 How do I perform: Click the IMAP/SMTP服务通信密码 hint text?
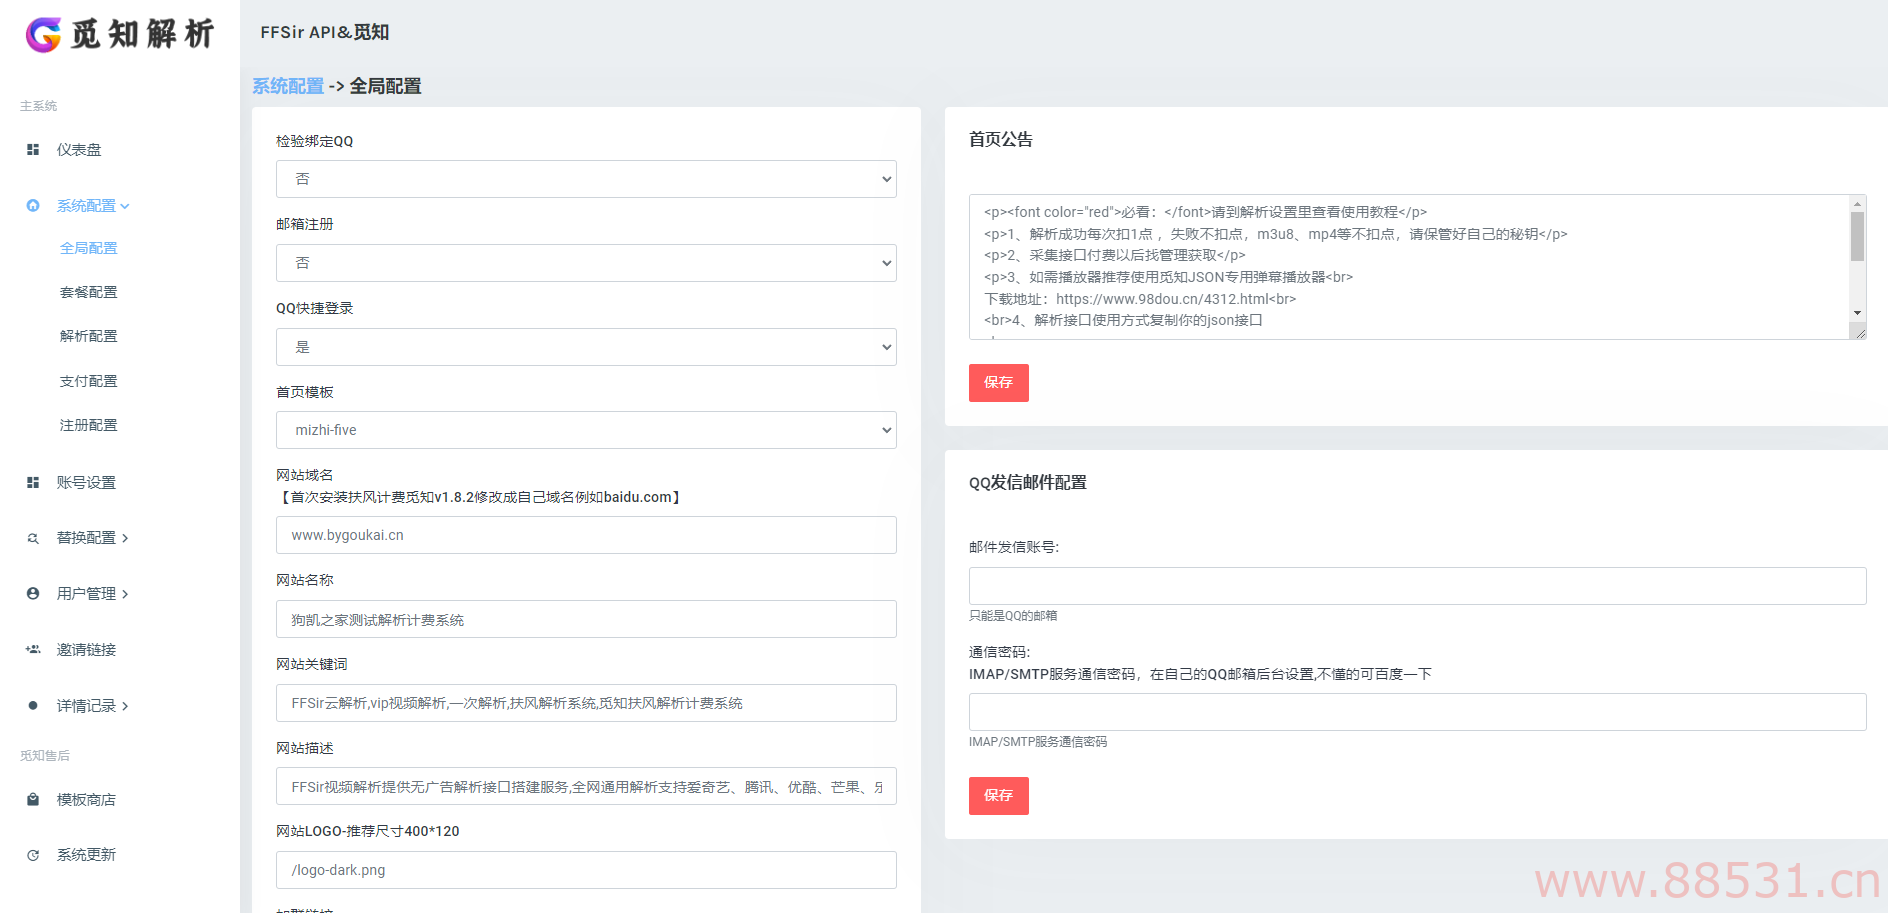point(1038,742)
